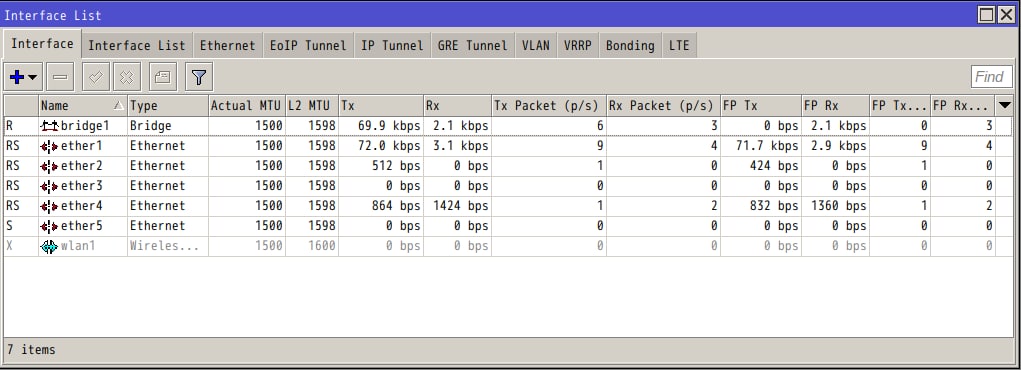
Task: Click the ether2 interface icon
Action: point(49,166)
